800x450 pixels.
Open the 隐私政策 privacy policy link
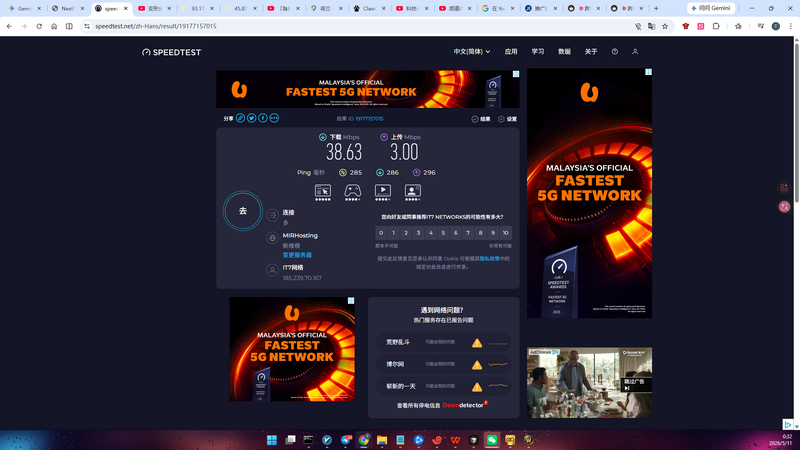point(489,259)
